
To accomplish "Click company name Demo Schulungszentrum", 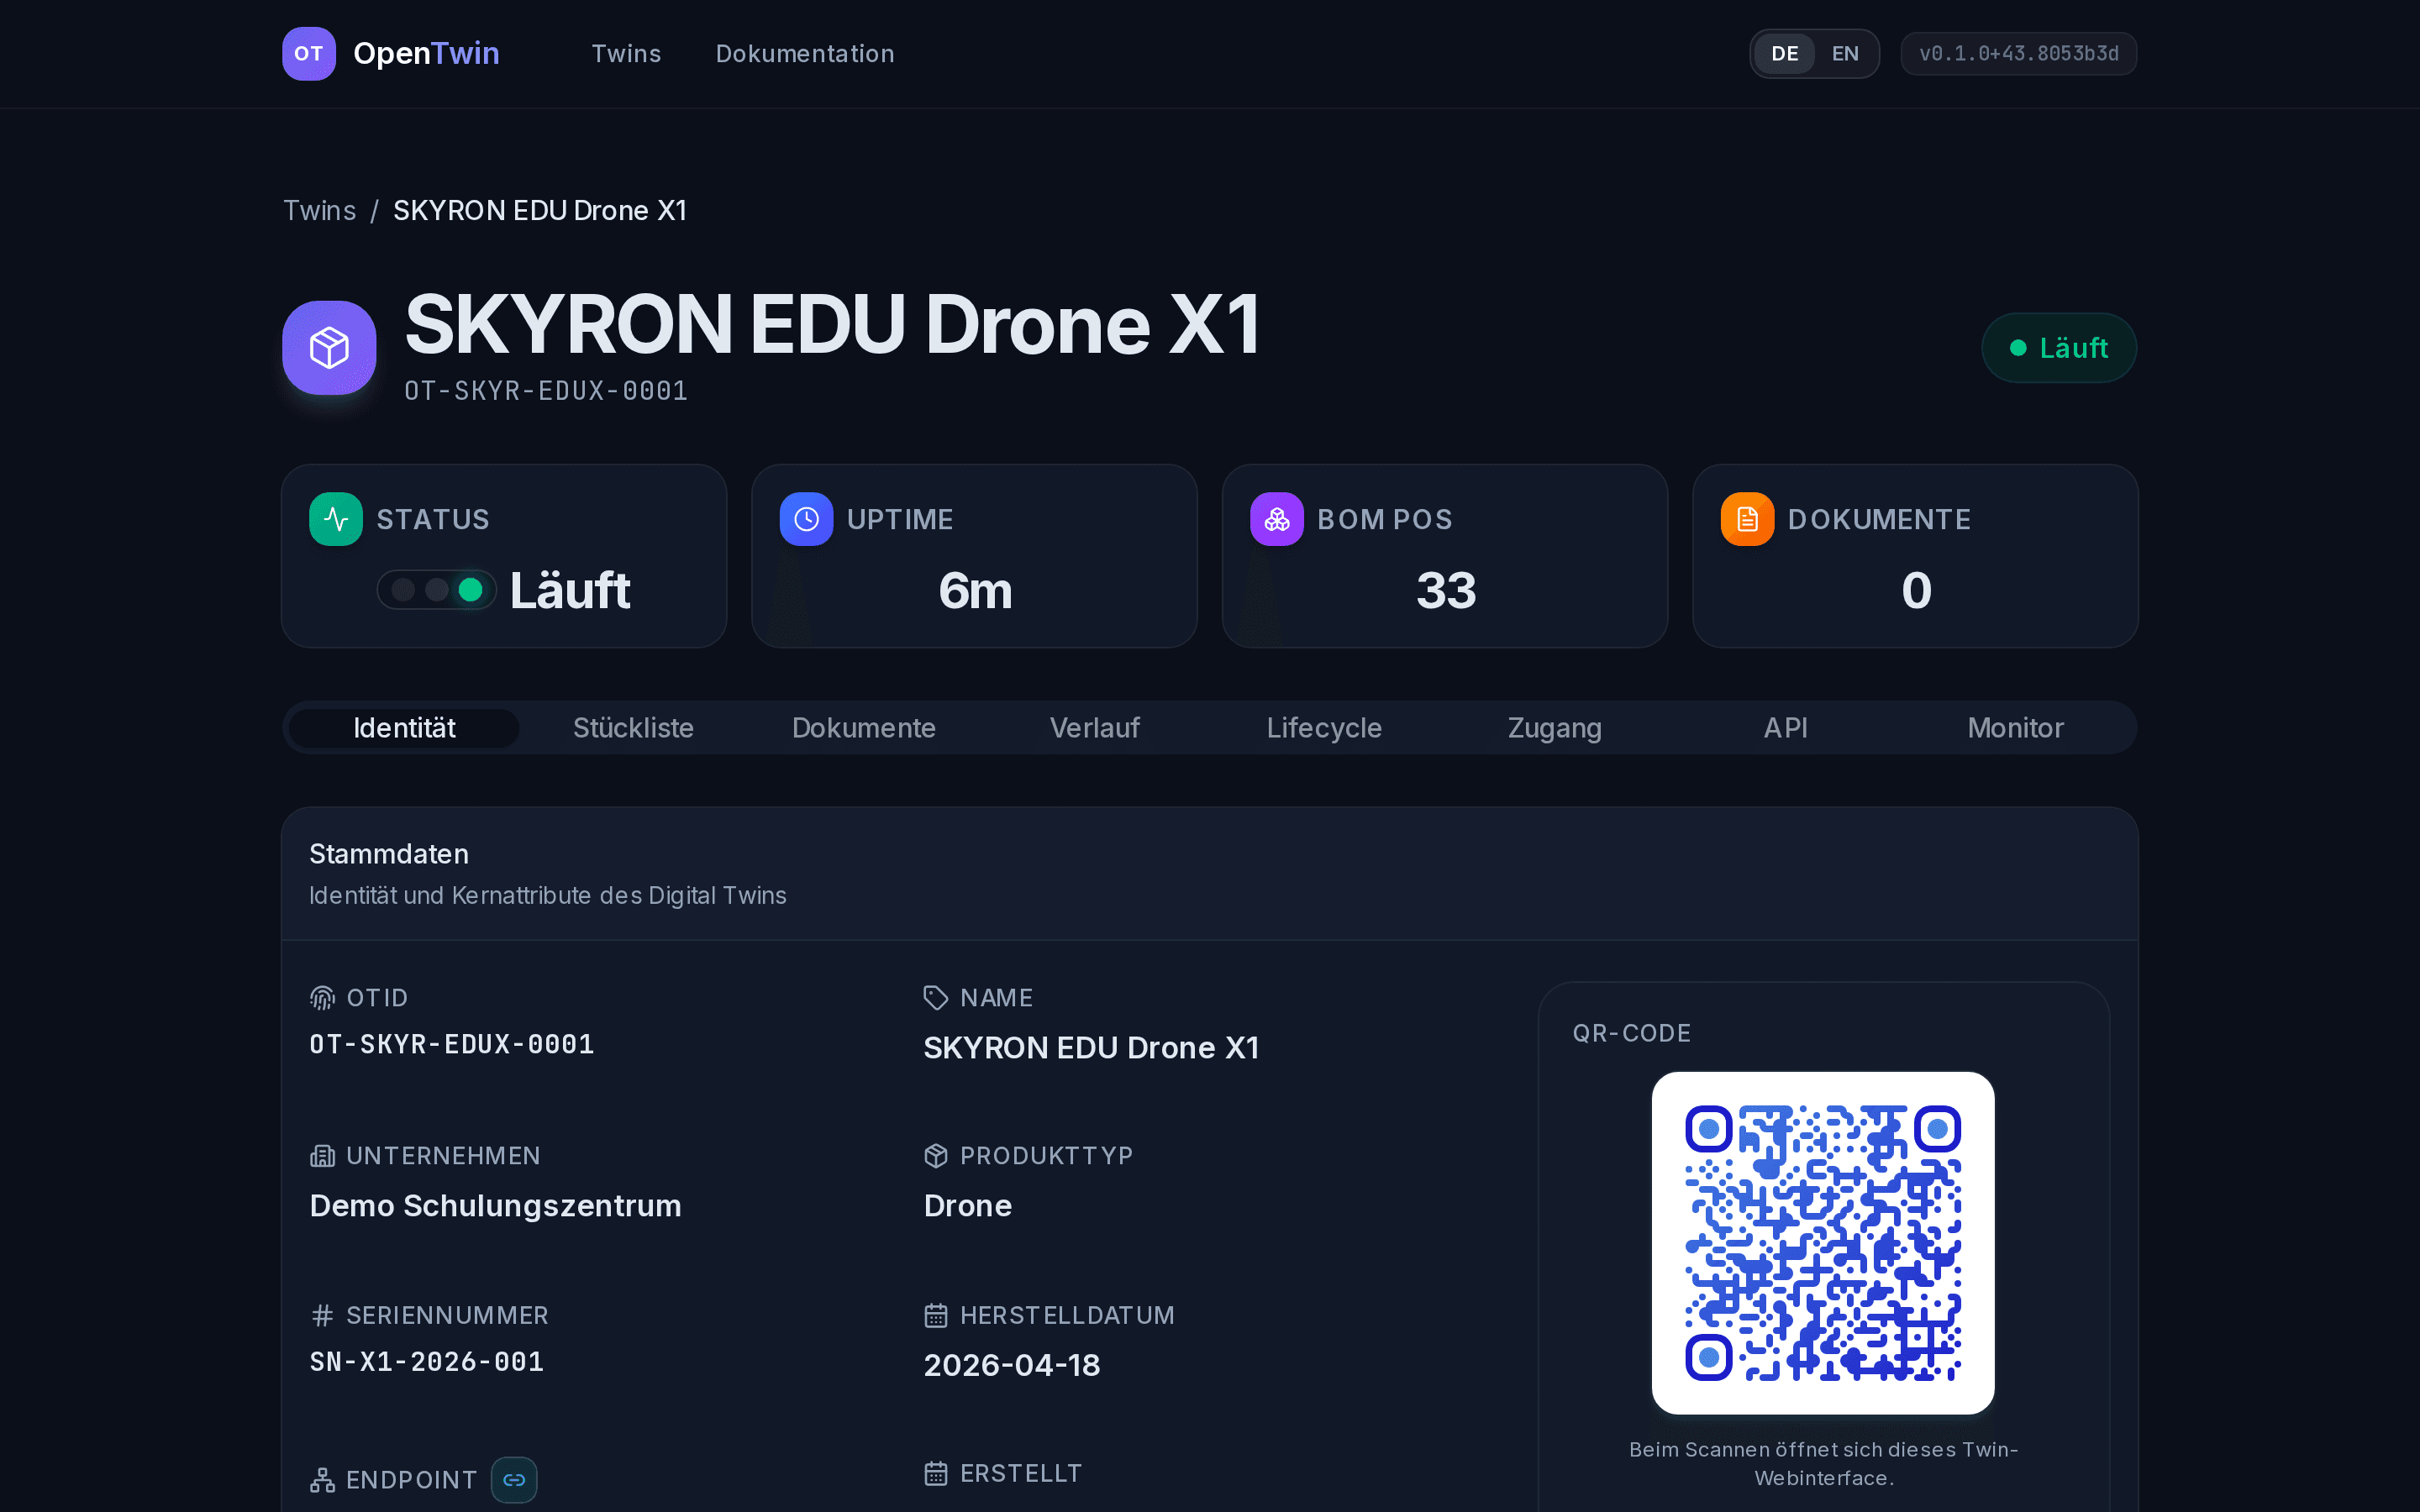I will coord(496,1206).
